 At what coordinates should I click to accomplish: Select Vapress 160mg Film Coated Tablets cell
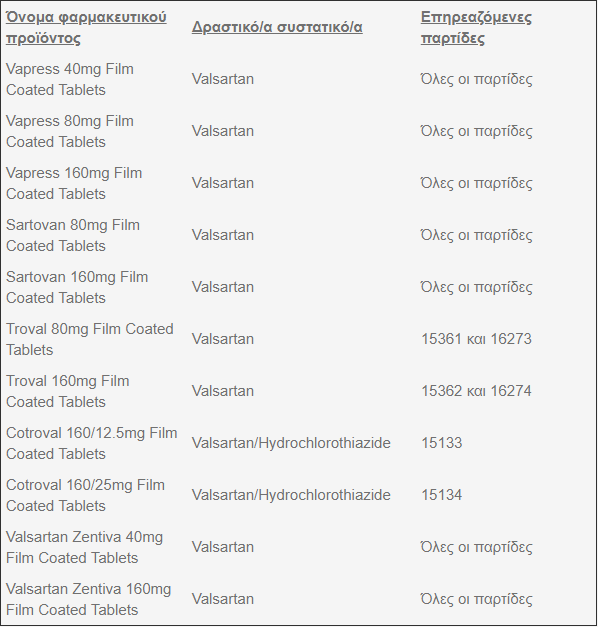pyautogui.click(x=74, y=183)
